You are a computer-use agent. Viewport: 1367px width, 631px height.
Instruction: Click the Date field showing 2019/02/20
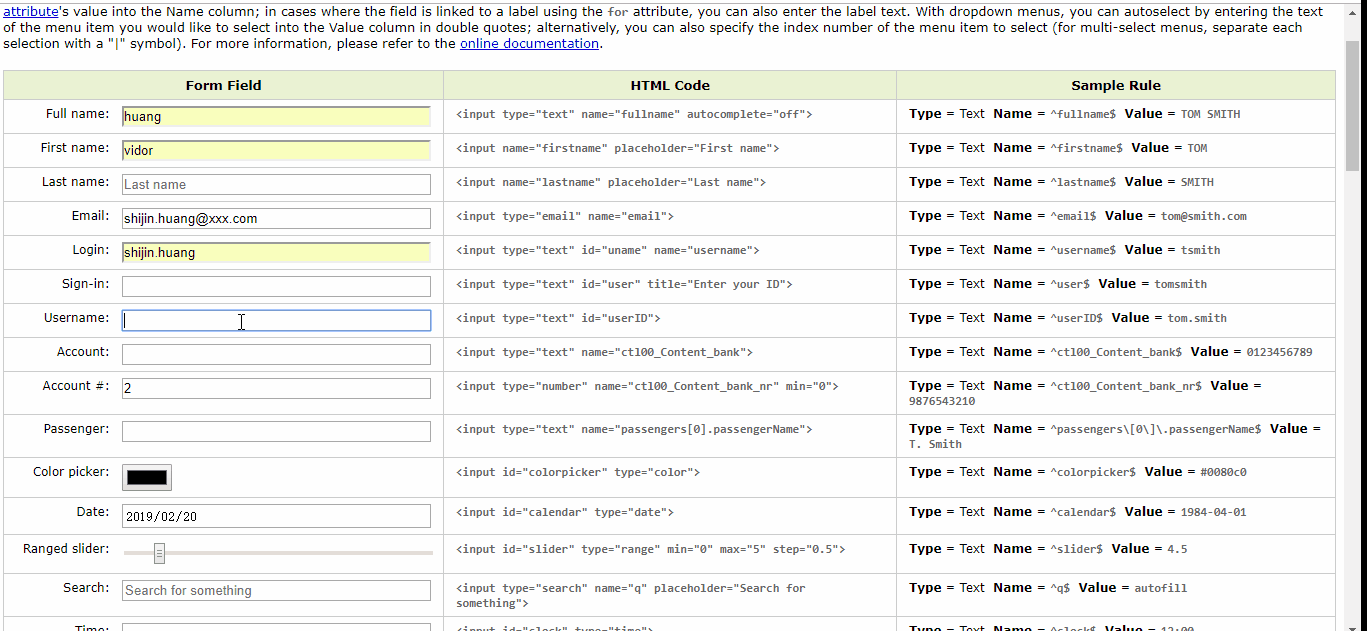point(276,516)
